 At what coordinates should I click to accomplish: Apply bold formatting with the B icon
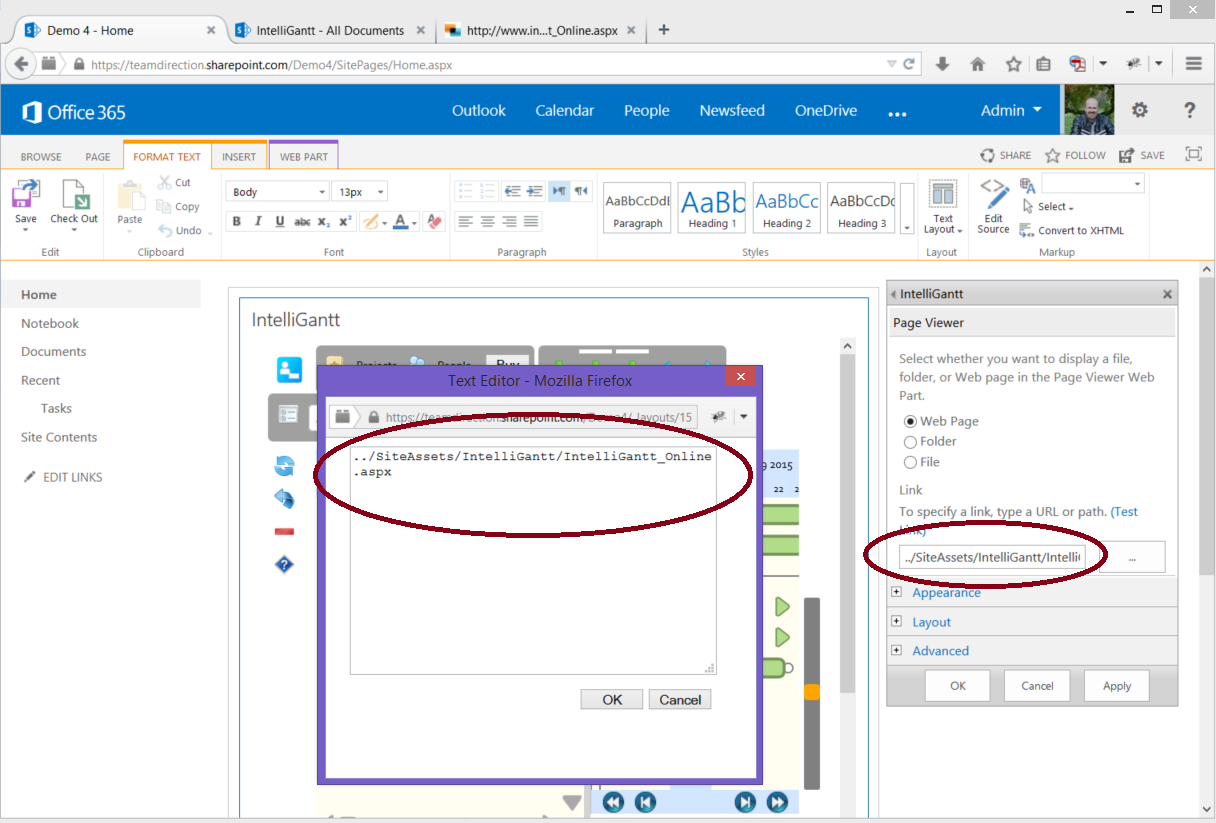coord(237,221)
